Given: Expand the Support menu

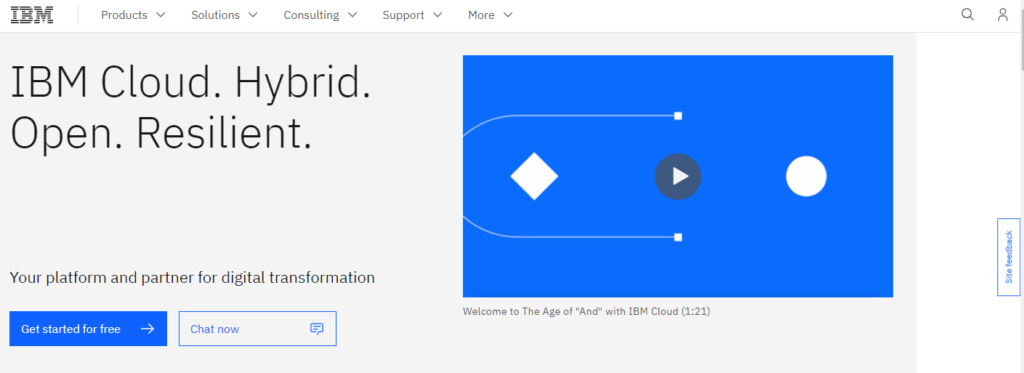Looking at the screenshot, I should (x=412, y=15).
